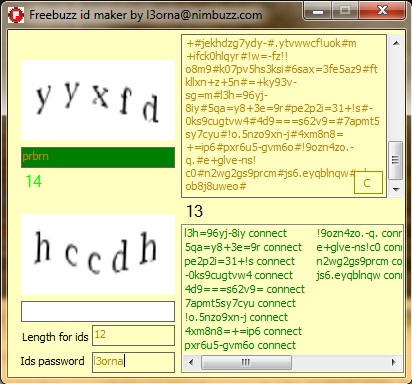Viewport: 412px width, 384px height.
Task: Click the Freebuzz app icon in title bar
Action: click(16, 15)
